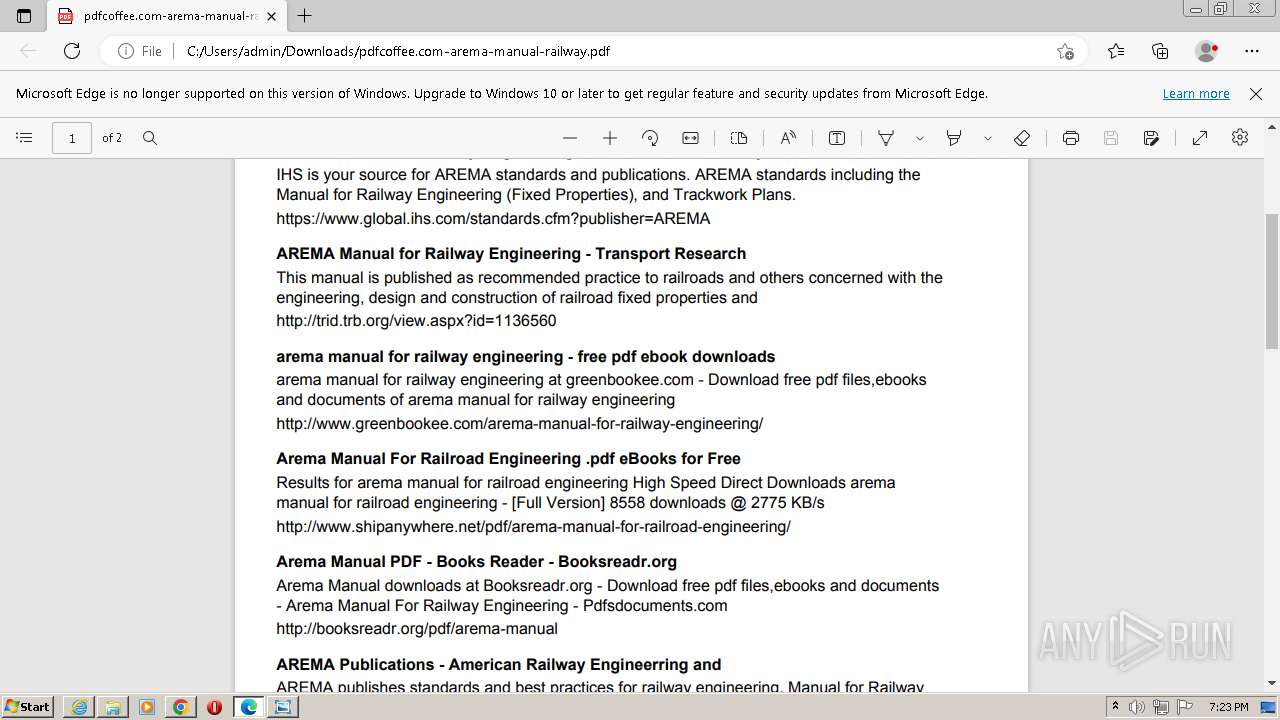The width and height of the screenshot is (1280, 720).
Task: Open PDF viewer settings gear
Action: click(x=1240, y=138)
